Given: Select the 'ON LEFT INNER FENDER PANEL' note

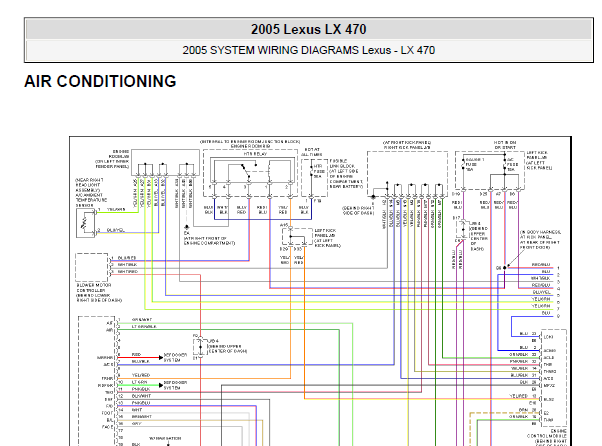Looking at the screenshot, I should [x=112, y=164].
